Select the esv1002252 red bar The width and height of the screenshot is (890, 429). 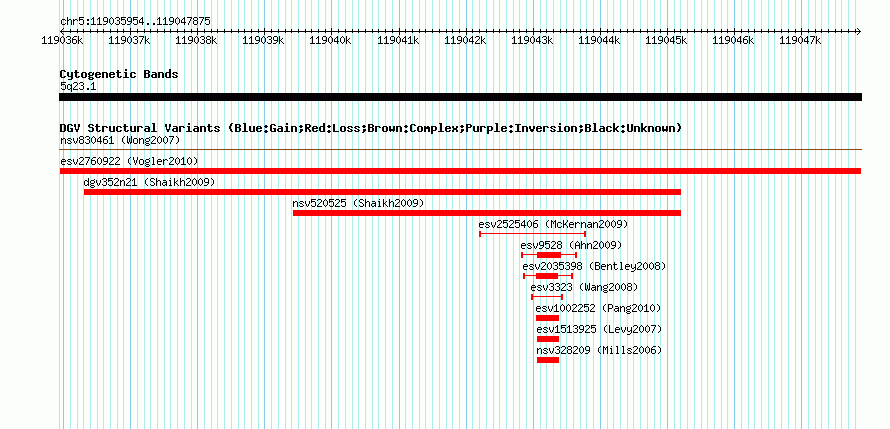[x=547, y=318]
